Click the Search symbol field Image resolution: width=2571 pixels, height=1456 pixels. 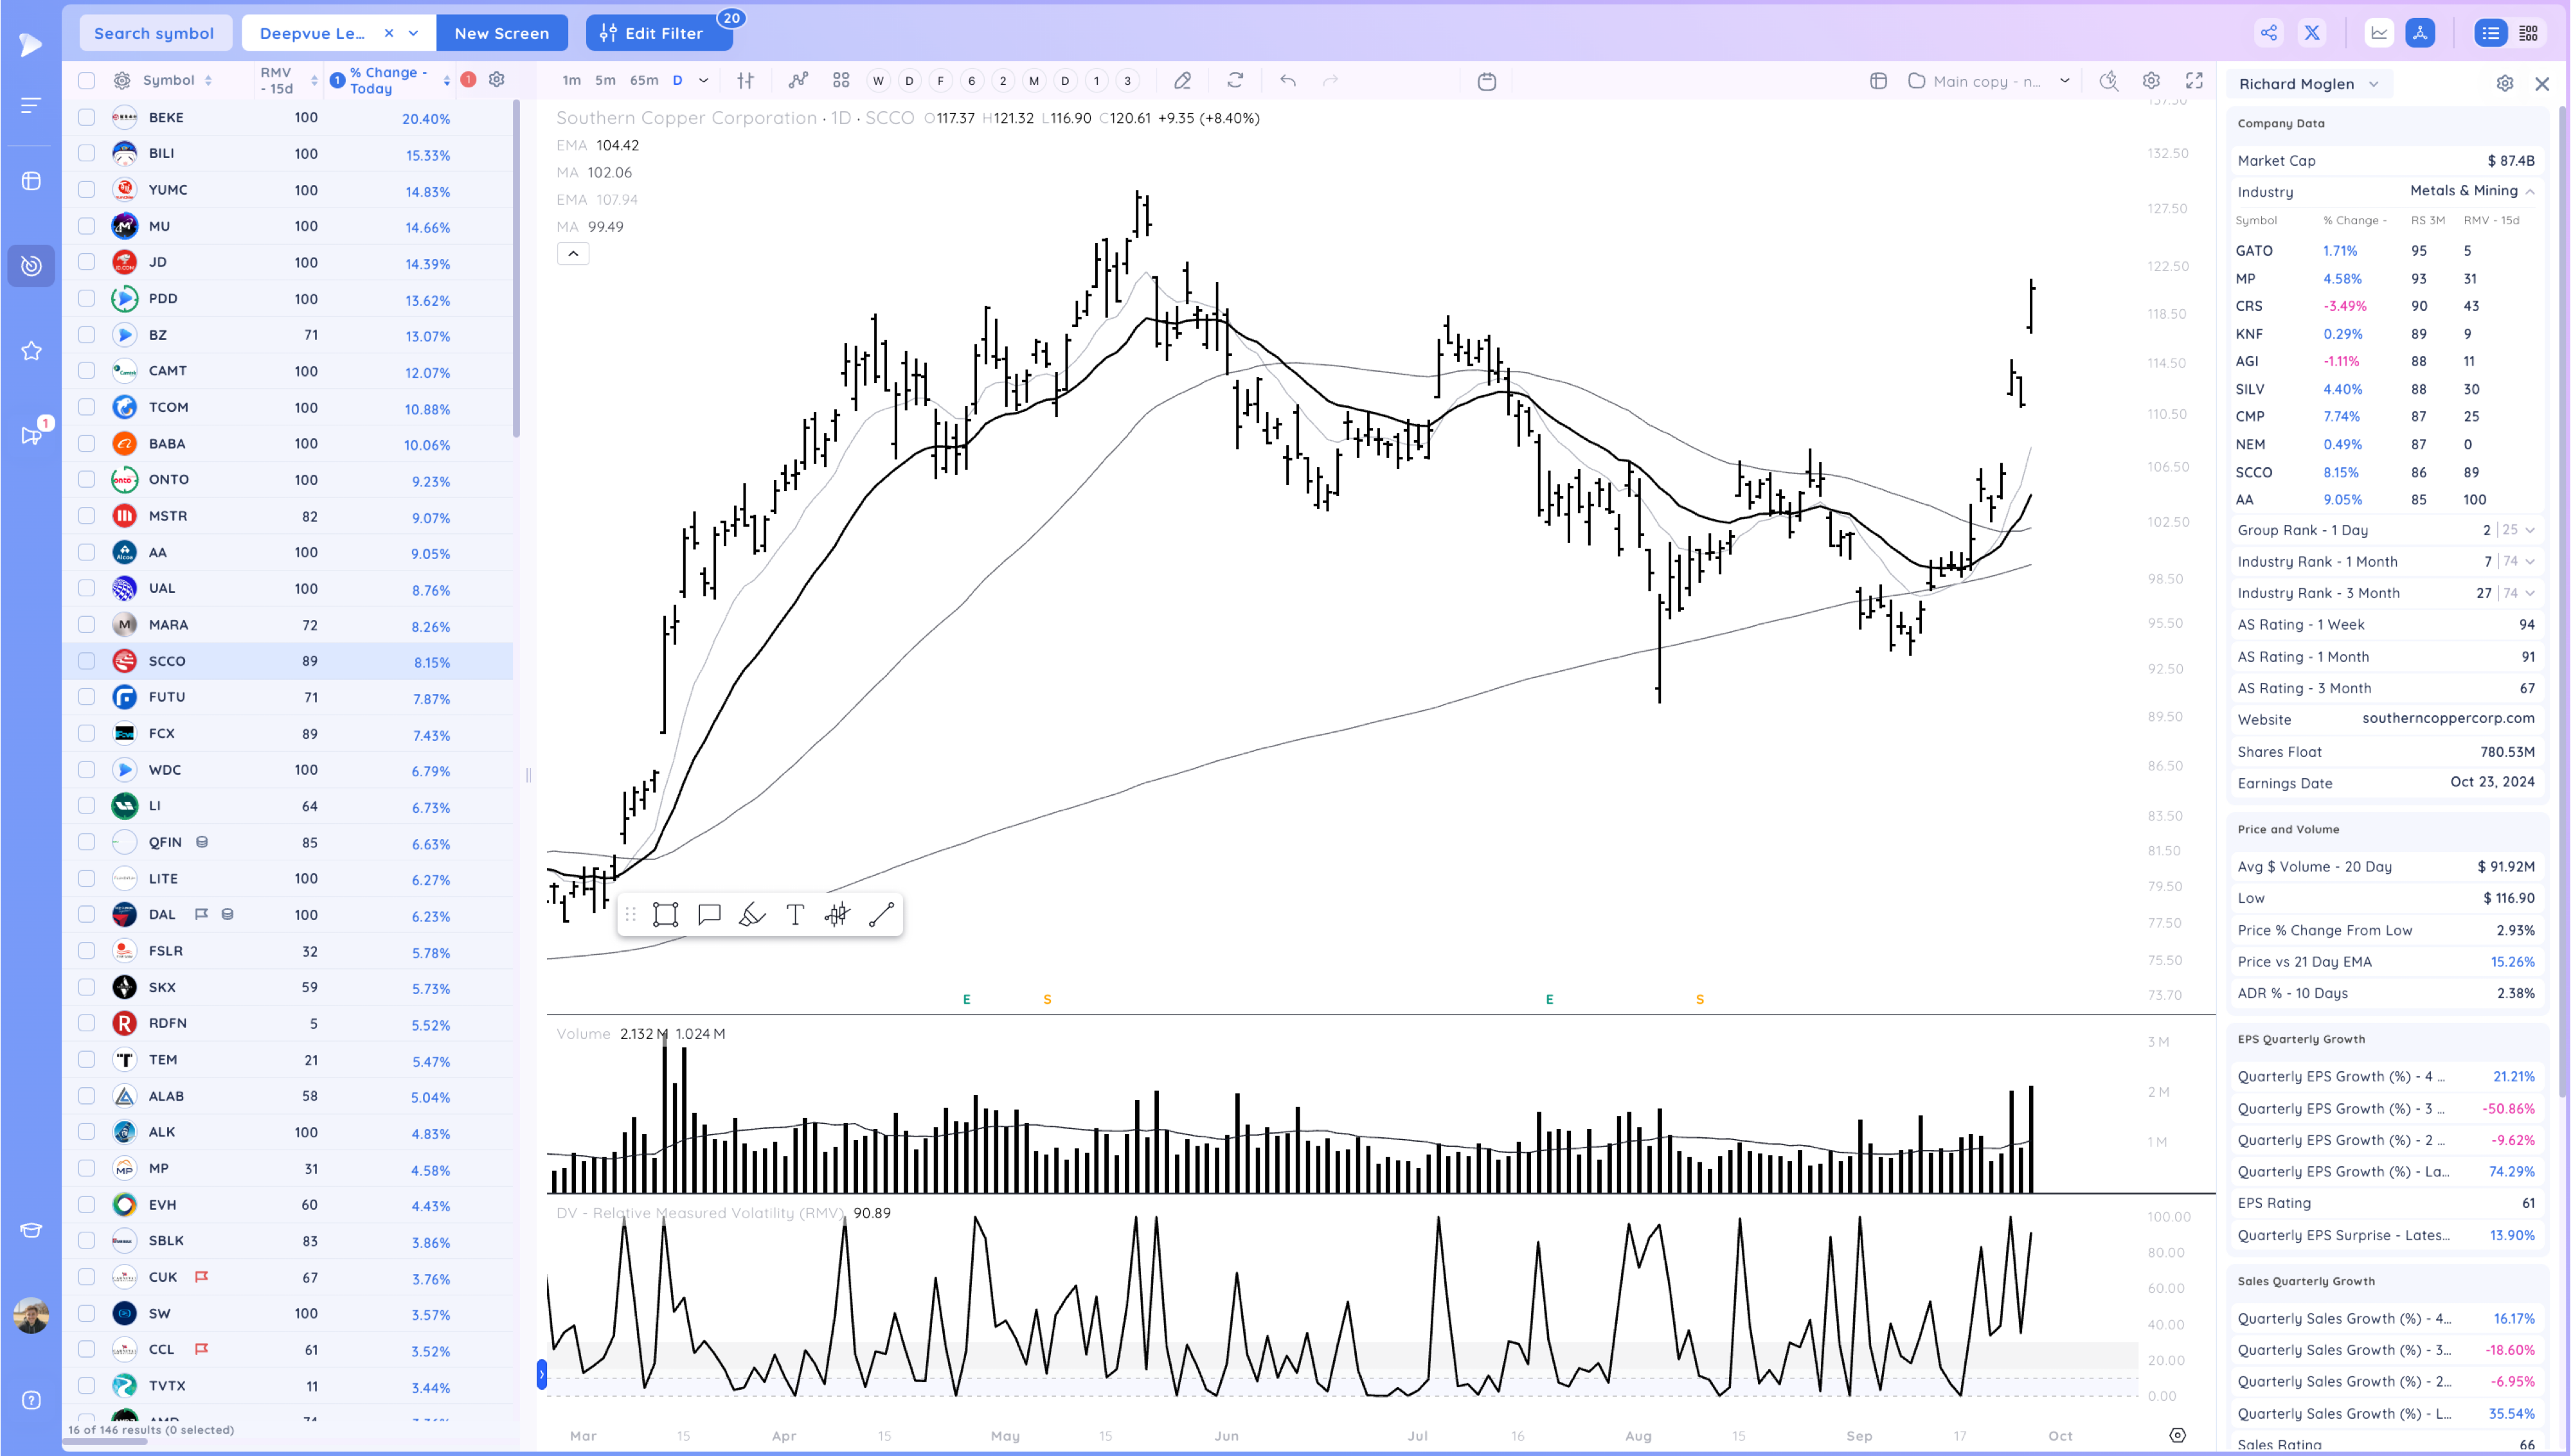tap(154, 33)
